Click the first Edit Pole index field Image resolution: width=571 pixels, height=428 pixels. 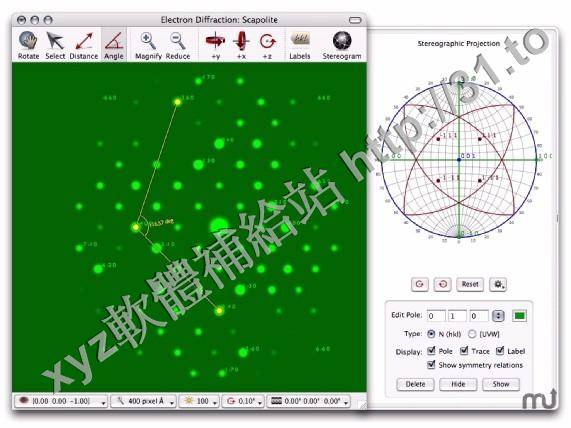pos(436,316)
